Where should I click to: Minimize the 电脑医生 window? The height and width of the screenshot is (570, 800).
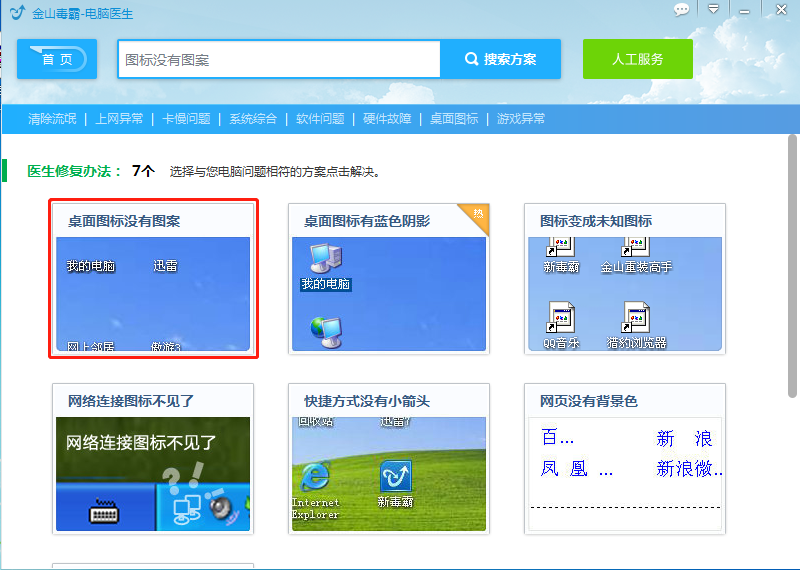(x=745, y=11)
